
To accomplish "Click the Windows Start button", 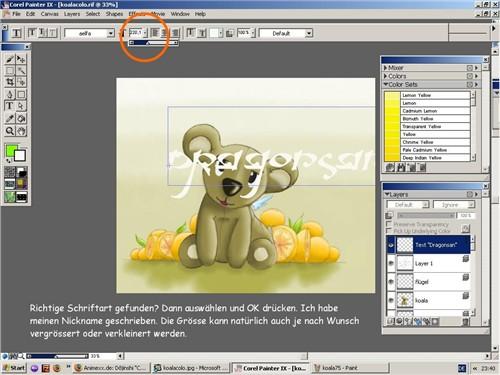I will (x=14, y=368).
